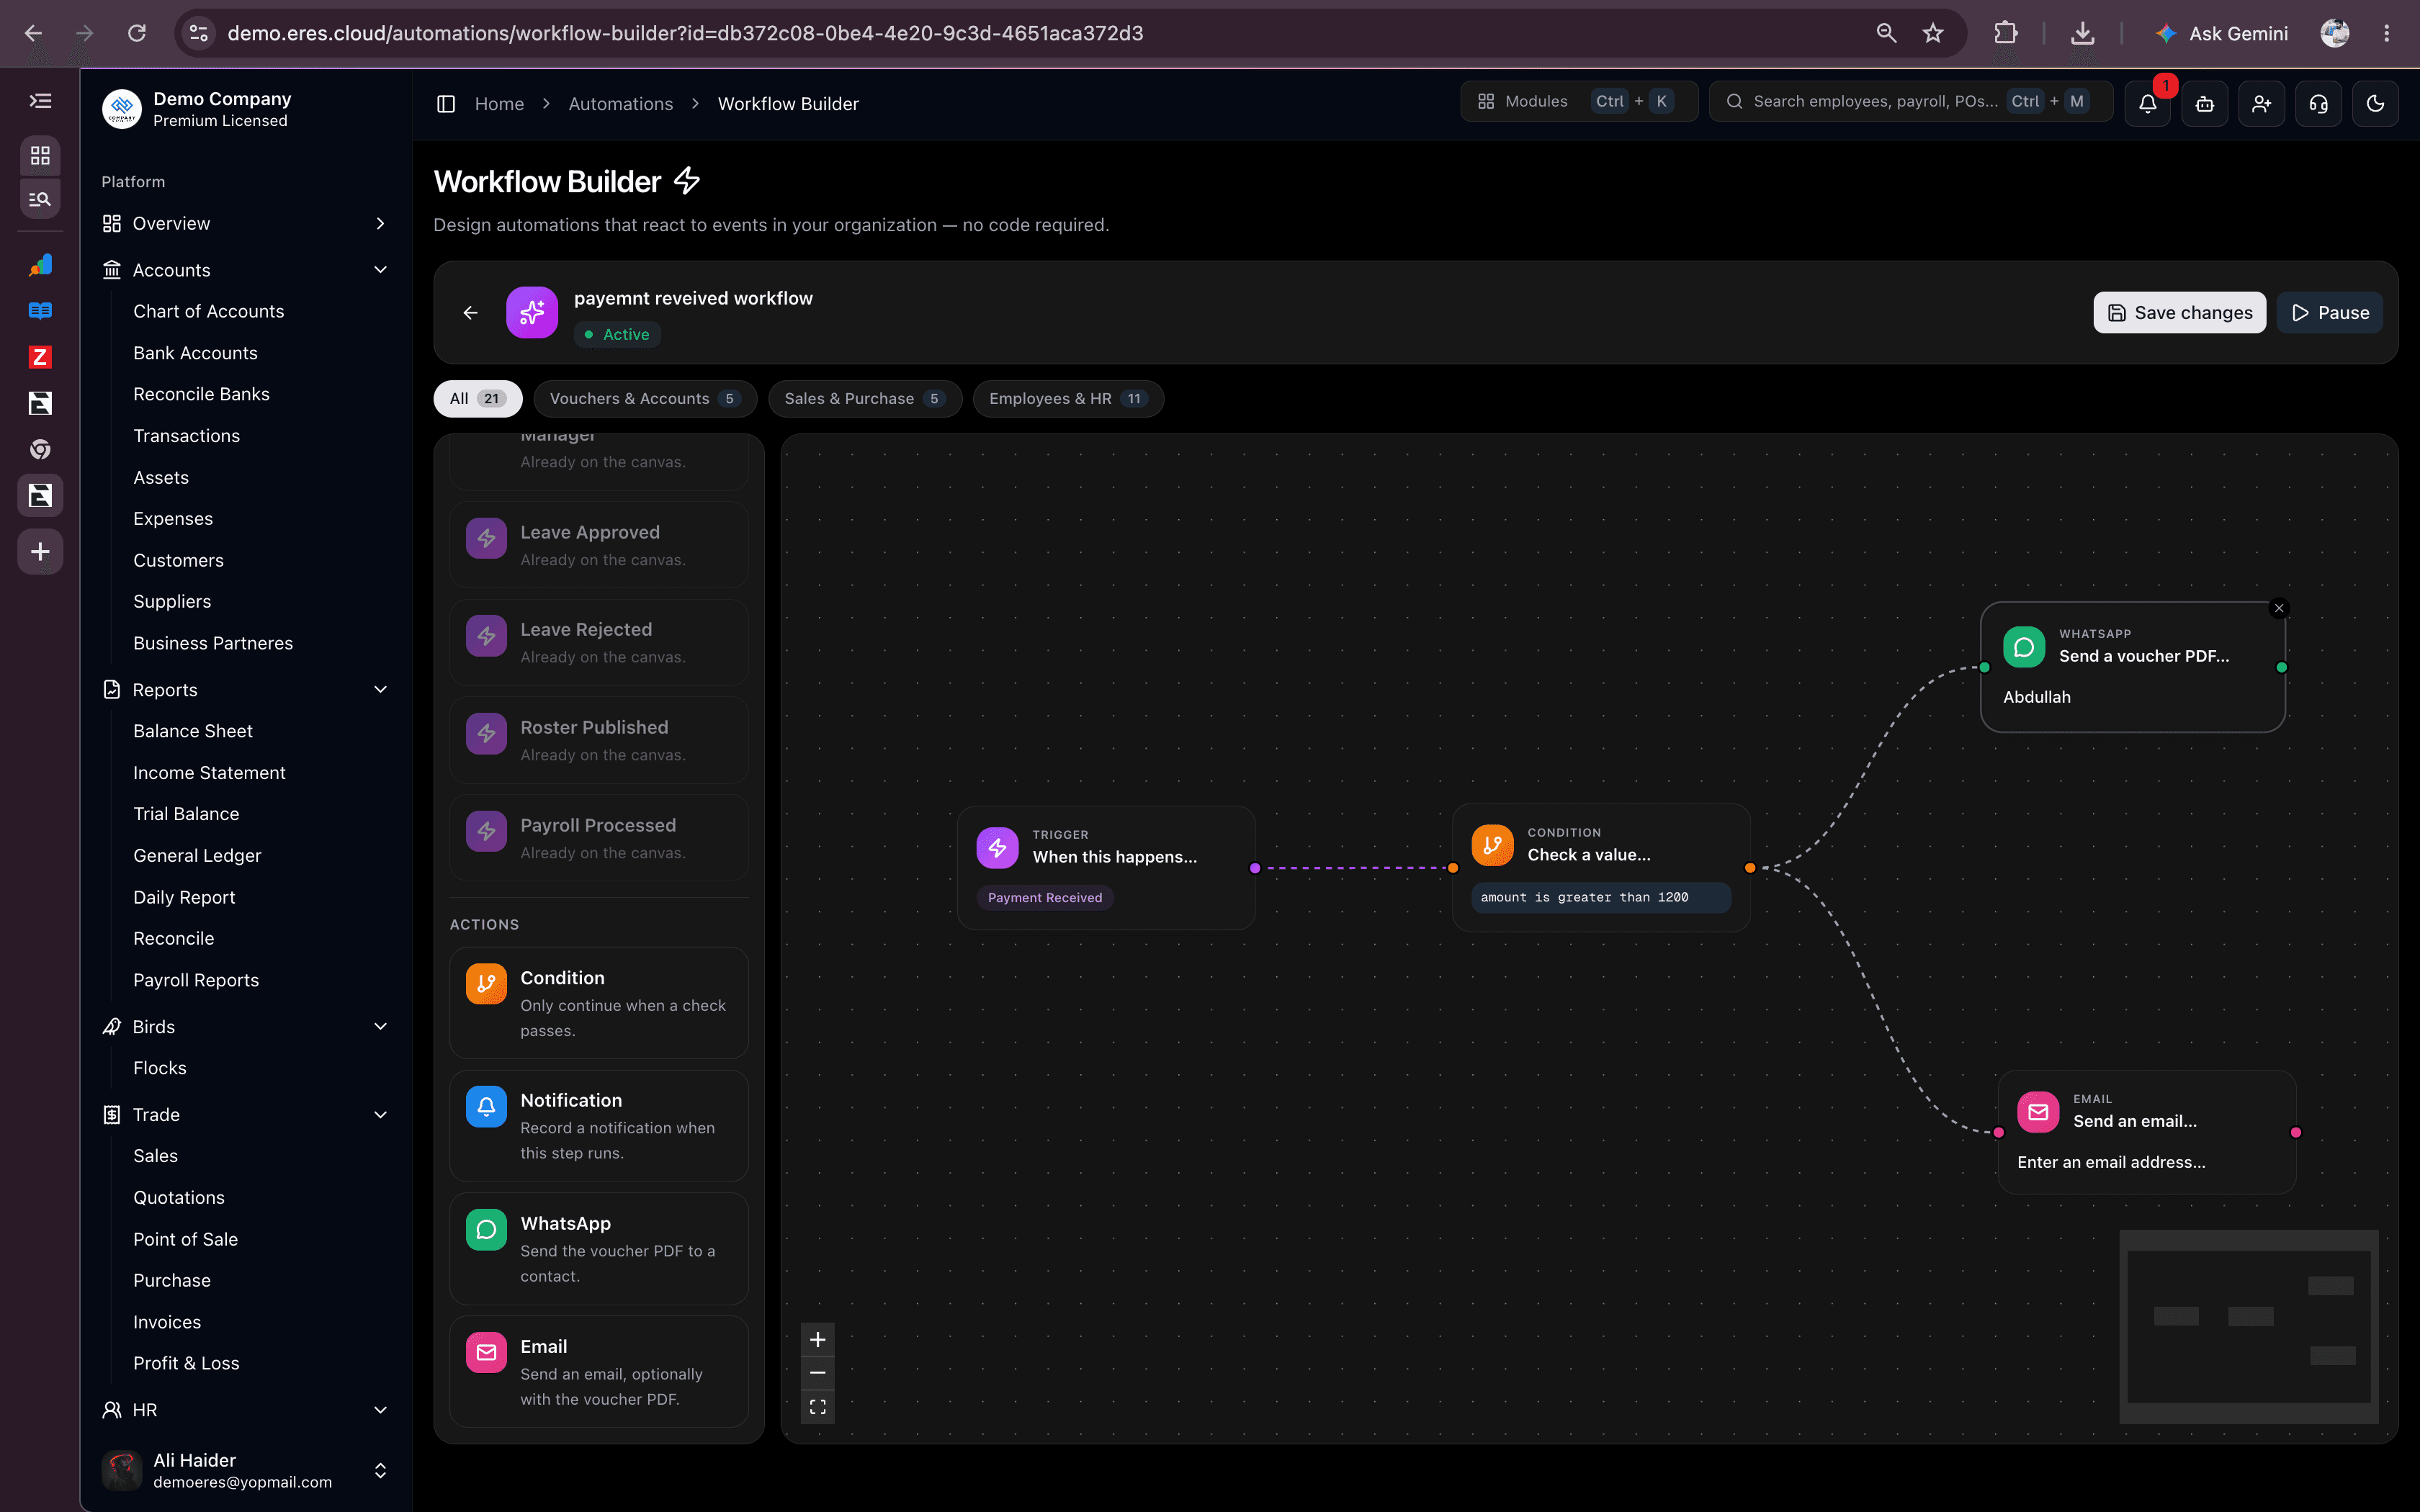Screen dimensions: 2420x1512
Task: Open Bank Accounts page
Action: pyautogui.click(x=195, y=353)
